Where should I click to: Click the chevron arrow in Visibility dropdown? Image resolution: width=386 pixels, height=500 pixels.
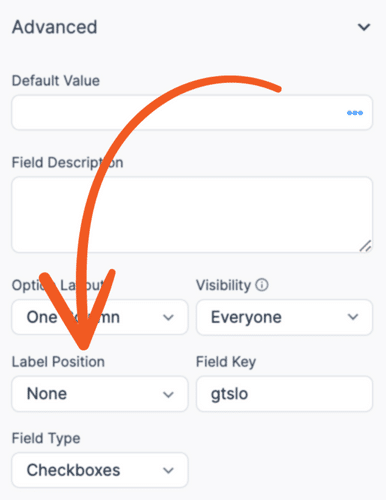pos(353,317)
